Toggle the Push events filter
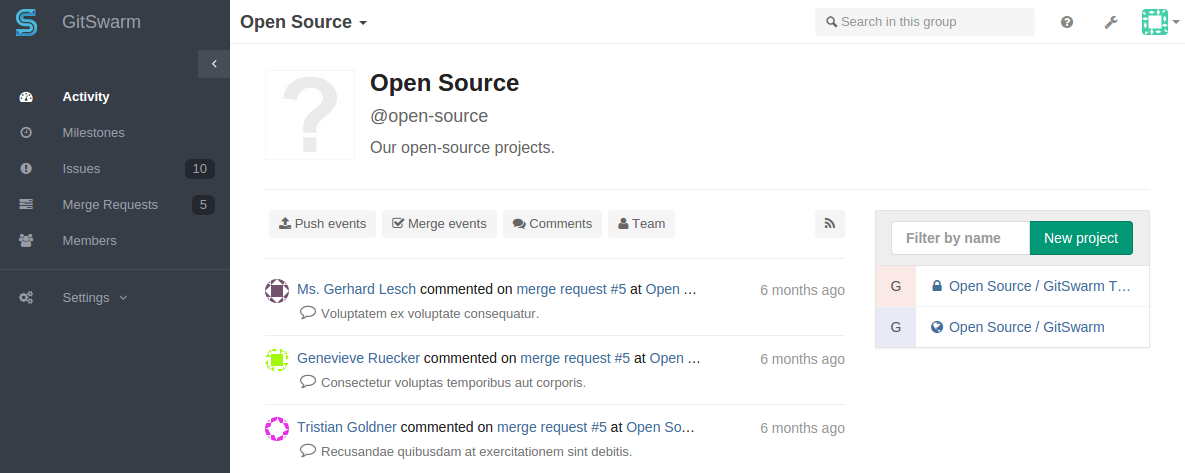The image size is (1185, 473). [323, 224]
